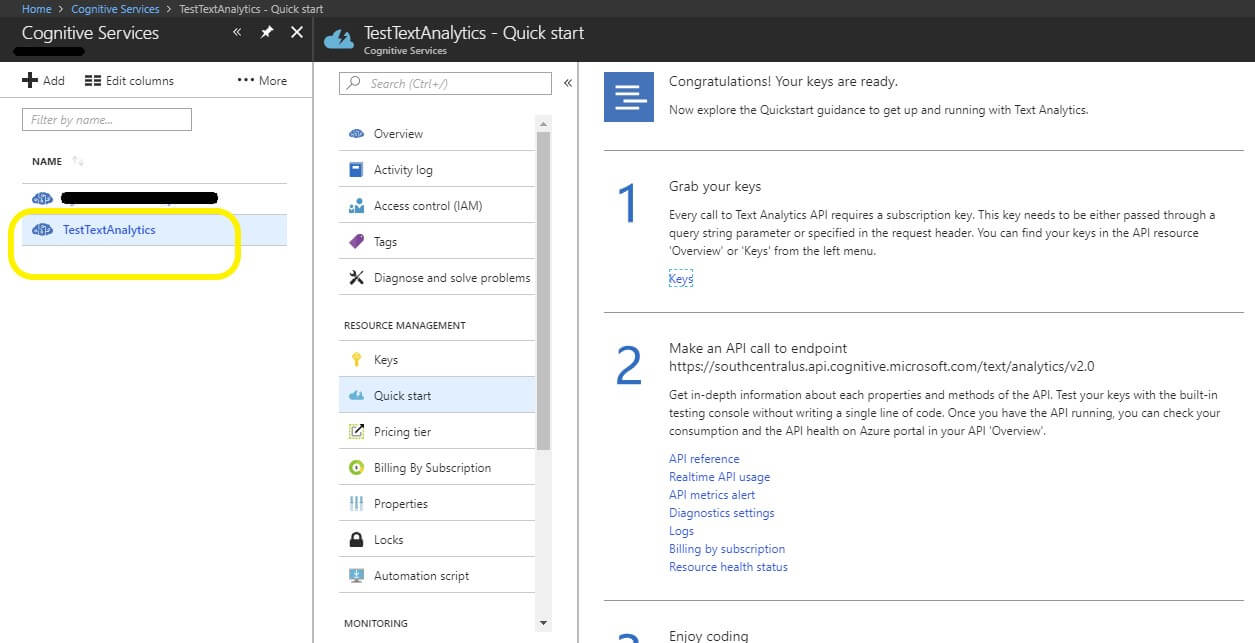
Task: Open the API metrics alert link
Action: (712, 495)
